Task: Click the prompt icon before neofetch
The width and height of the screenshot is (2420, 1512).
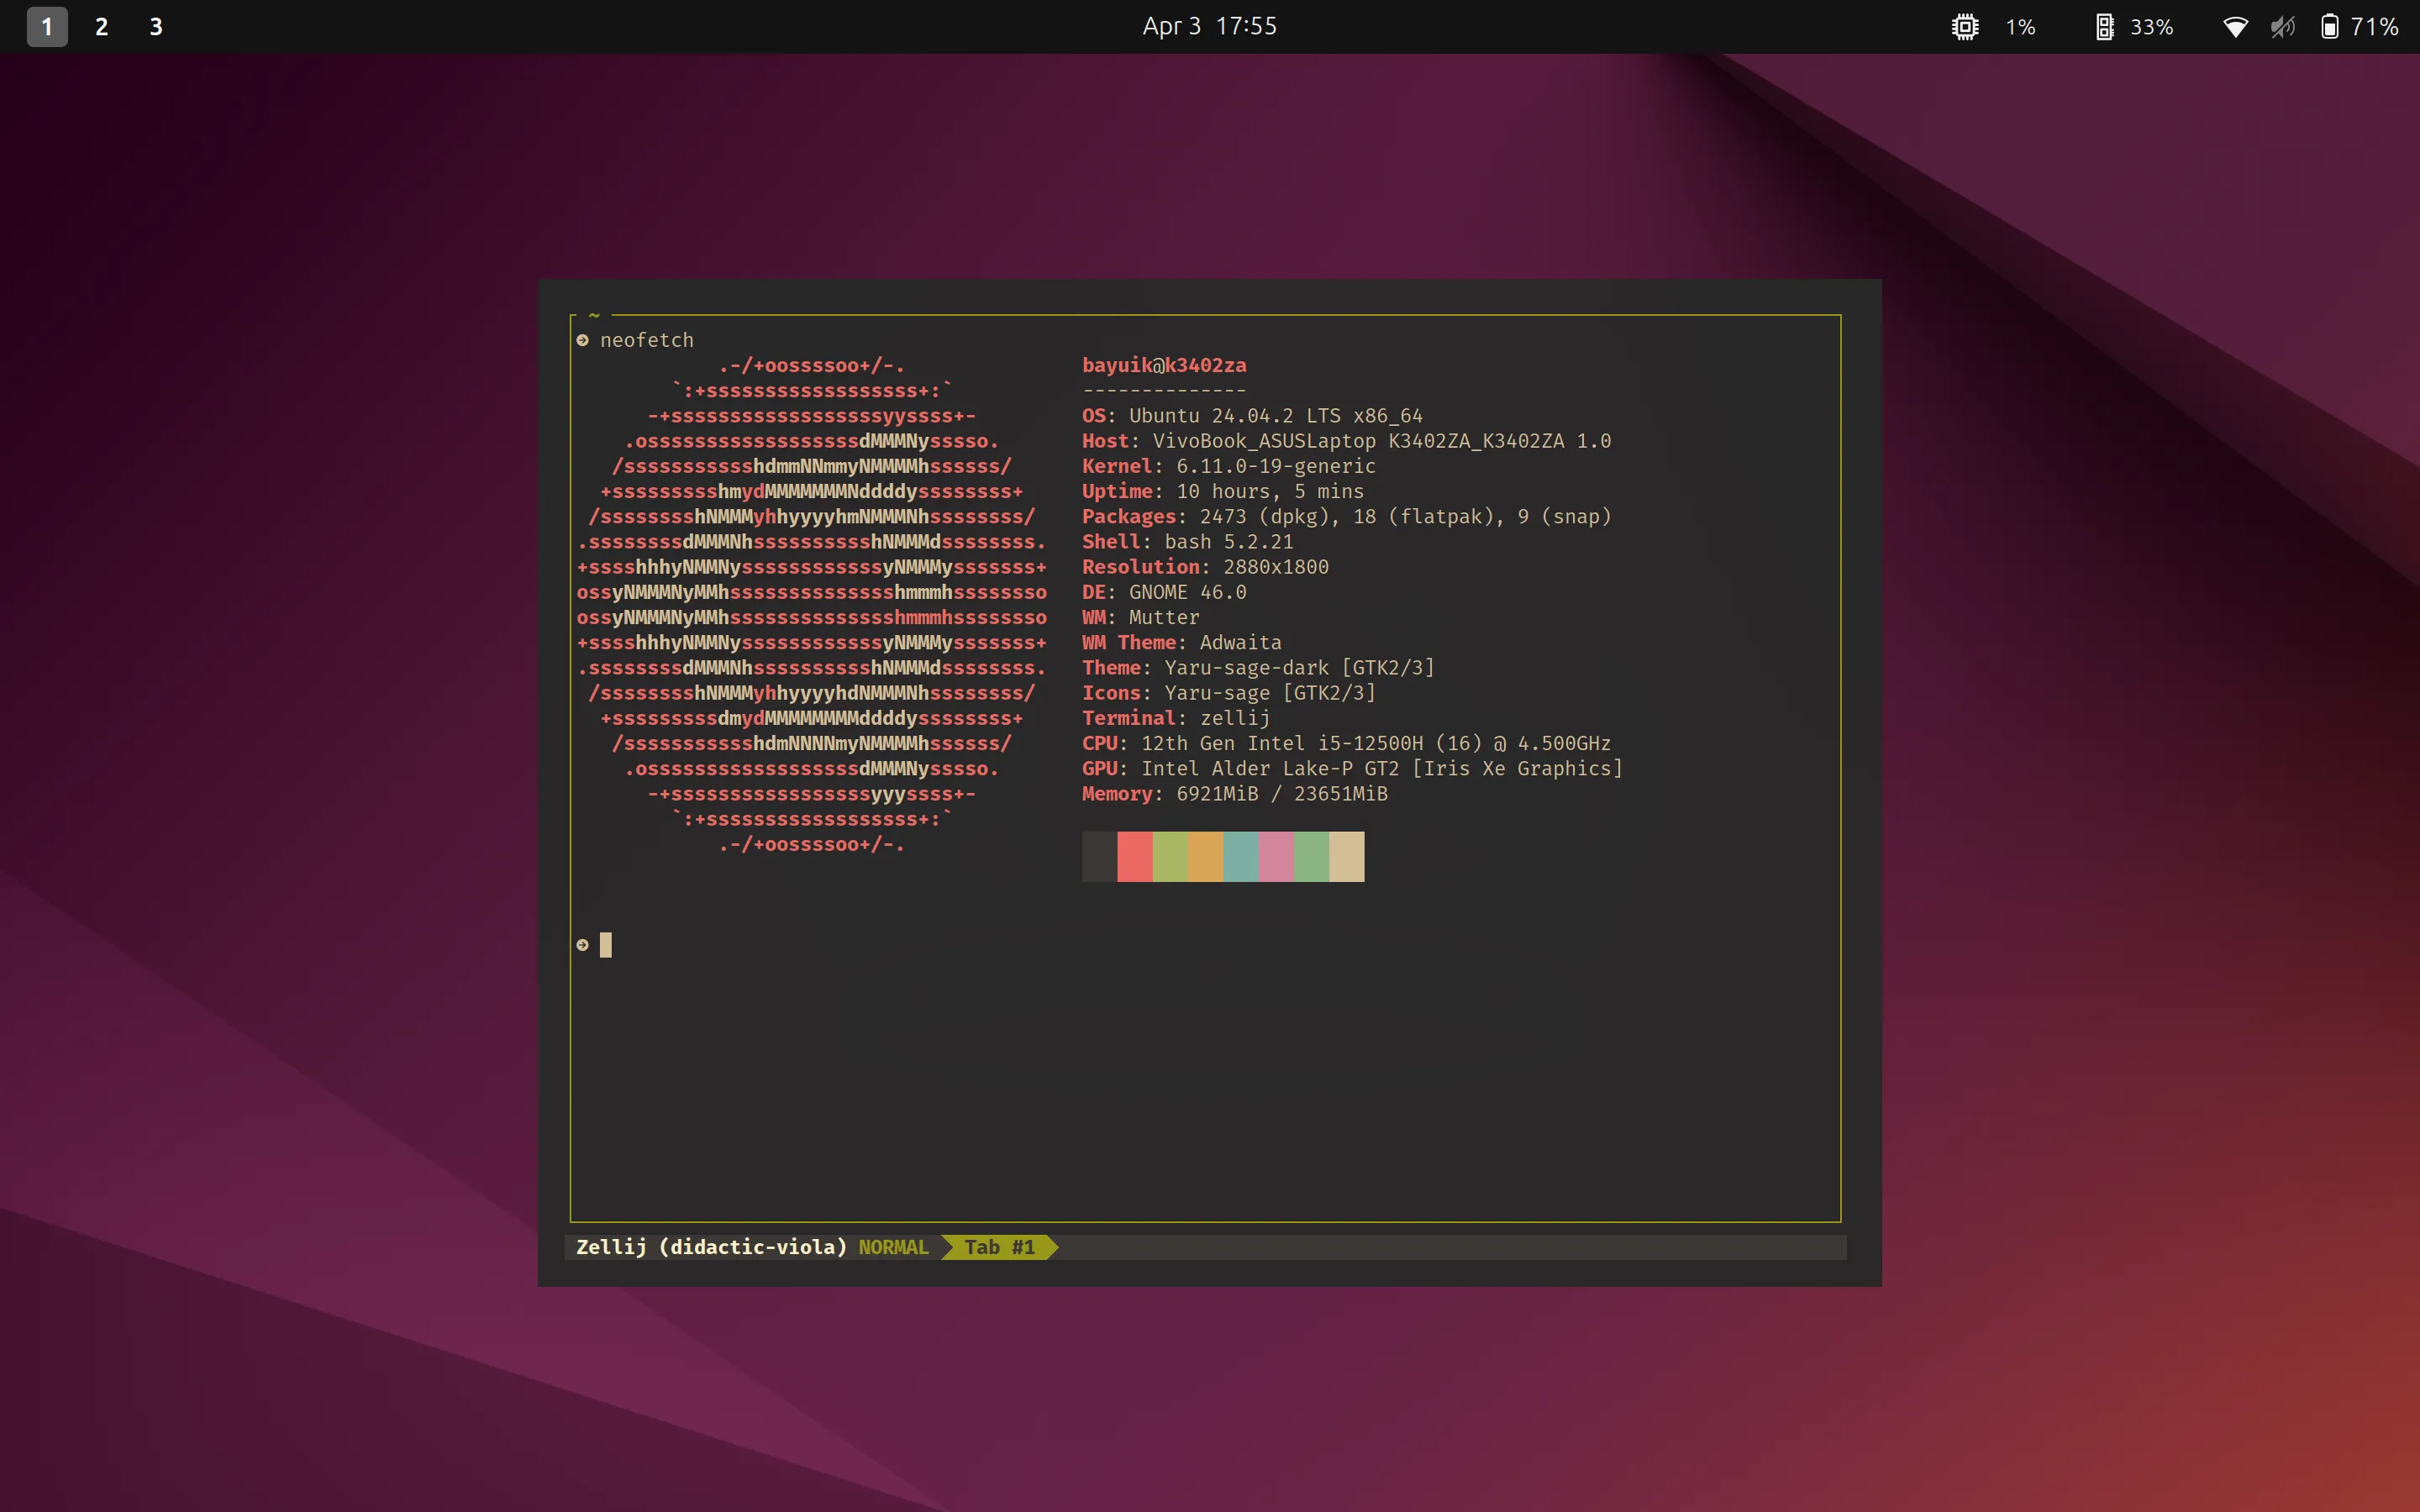Action: coord(582,340)
